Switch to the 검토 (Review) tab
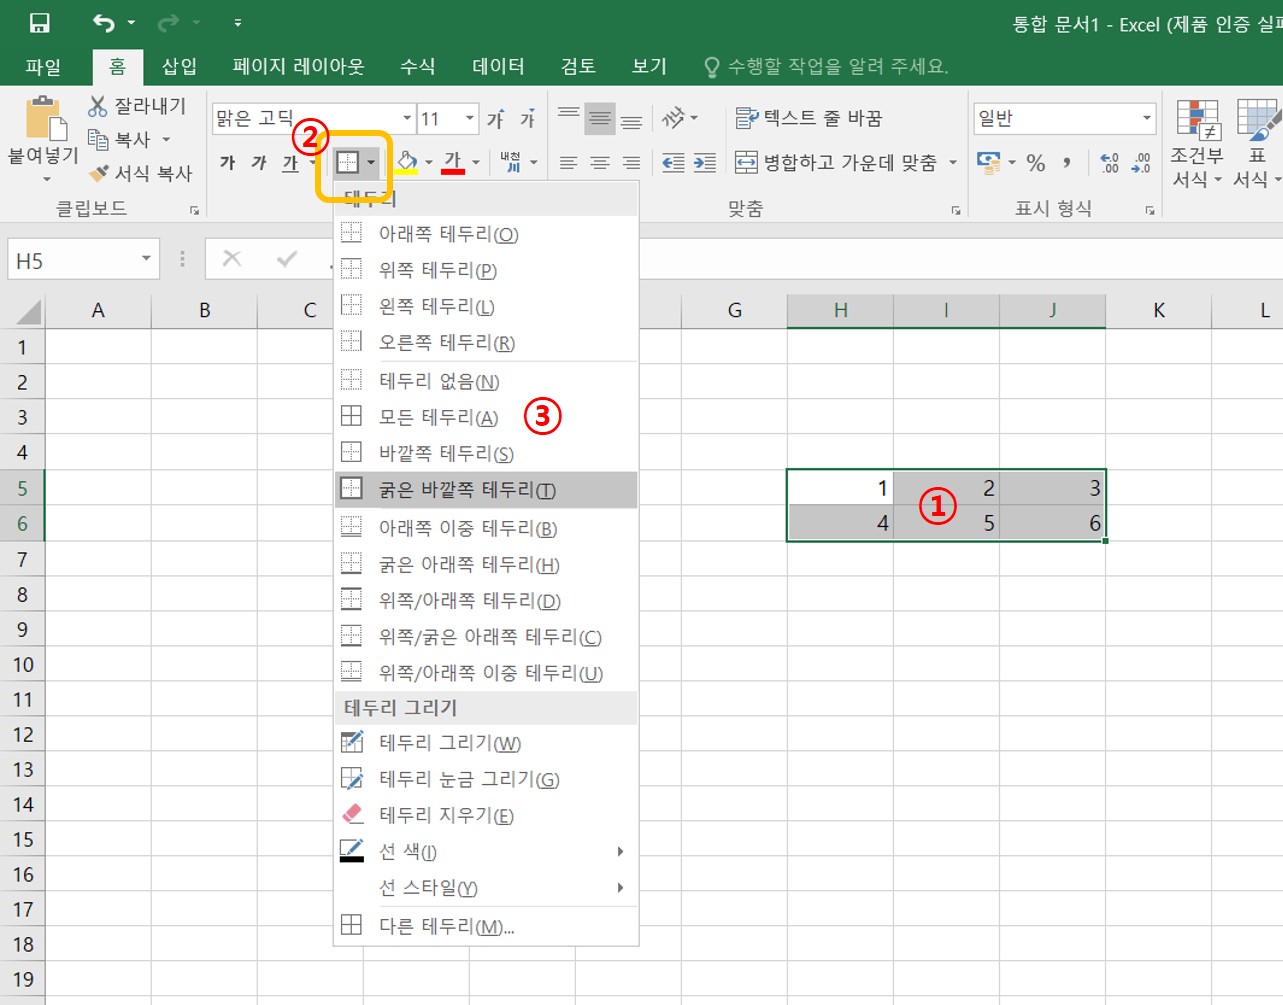 (x=578, y=67)
